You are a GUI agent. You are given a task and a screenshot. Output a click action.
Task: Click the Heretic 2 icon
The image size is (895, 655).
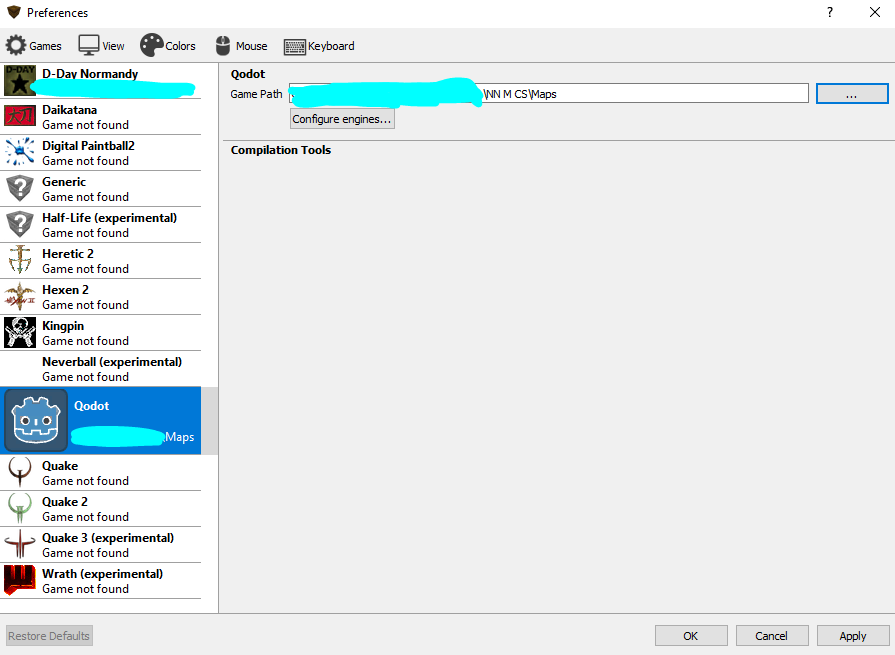pyautogui.click(x=20, y=260)
